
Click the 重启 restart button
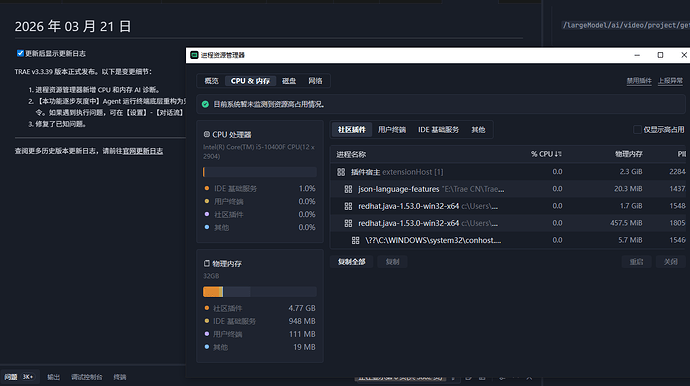636,262
